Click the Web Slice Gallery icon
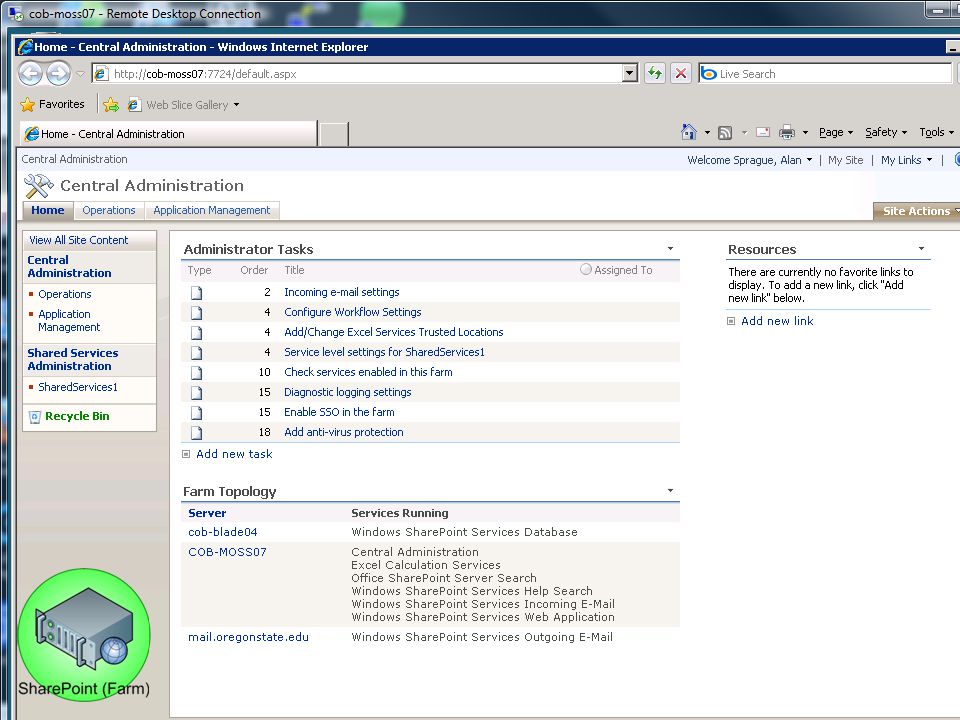Image resolution: width=960 pixels, height=720 pixels. (x=134, y=105)
